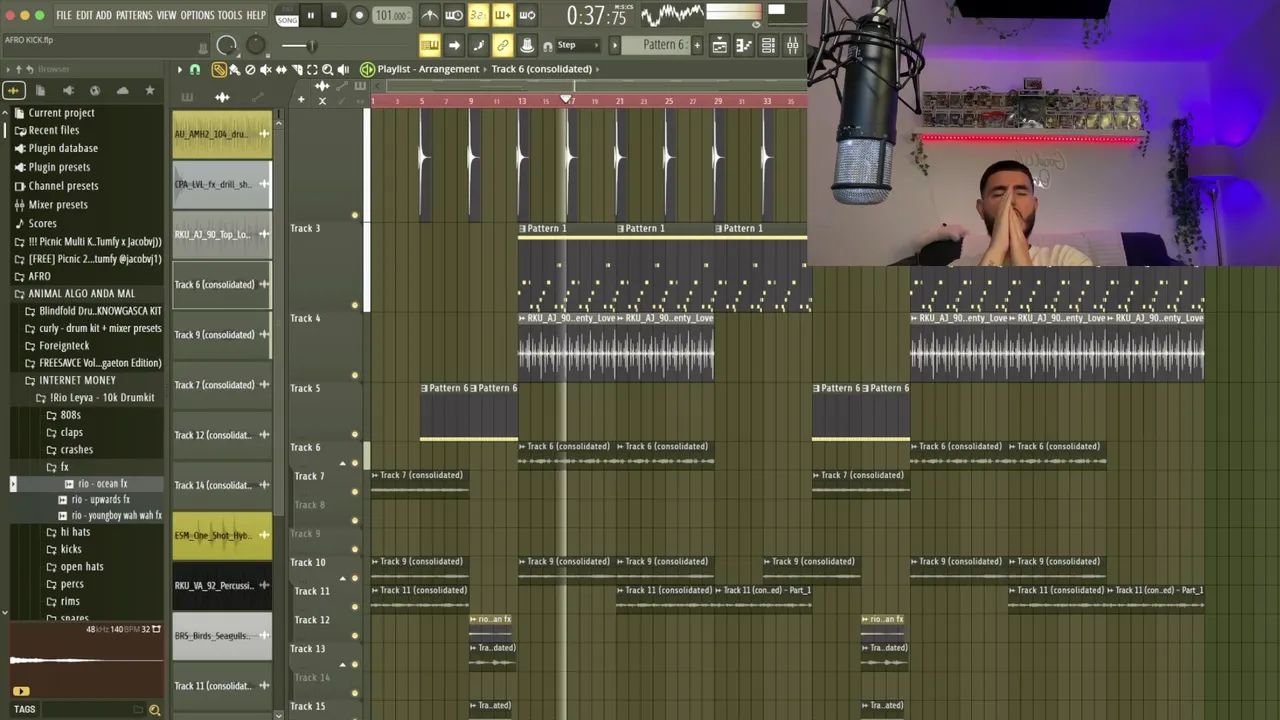Screen dimensions: 1280x720
Task: Switch the Pat/Song mode toggle
Action: [x=287, y=16]
